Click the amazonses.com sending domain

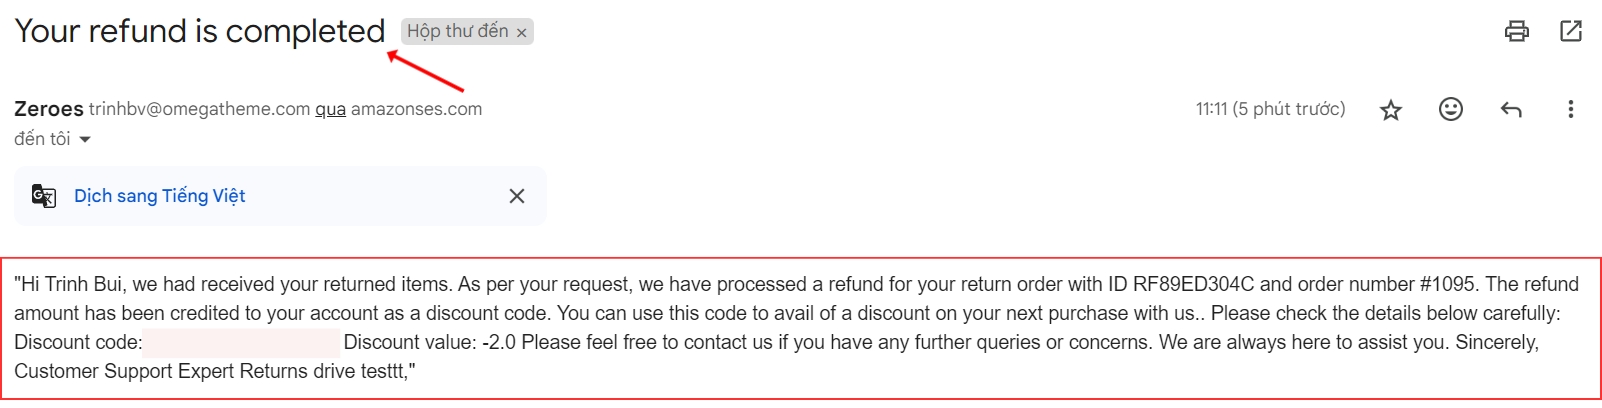[x=416, y=109]
